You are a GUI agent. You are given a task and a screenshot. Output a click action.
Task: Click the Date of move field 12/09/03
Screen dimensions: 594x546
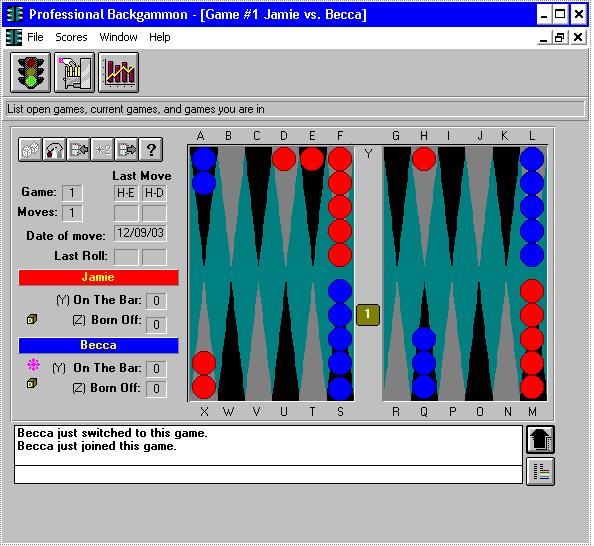140,233
